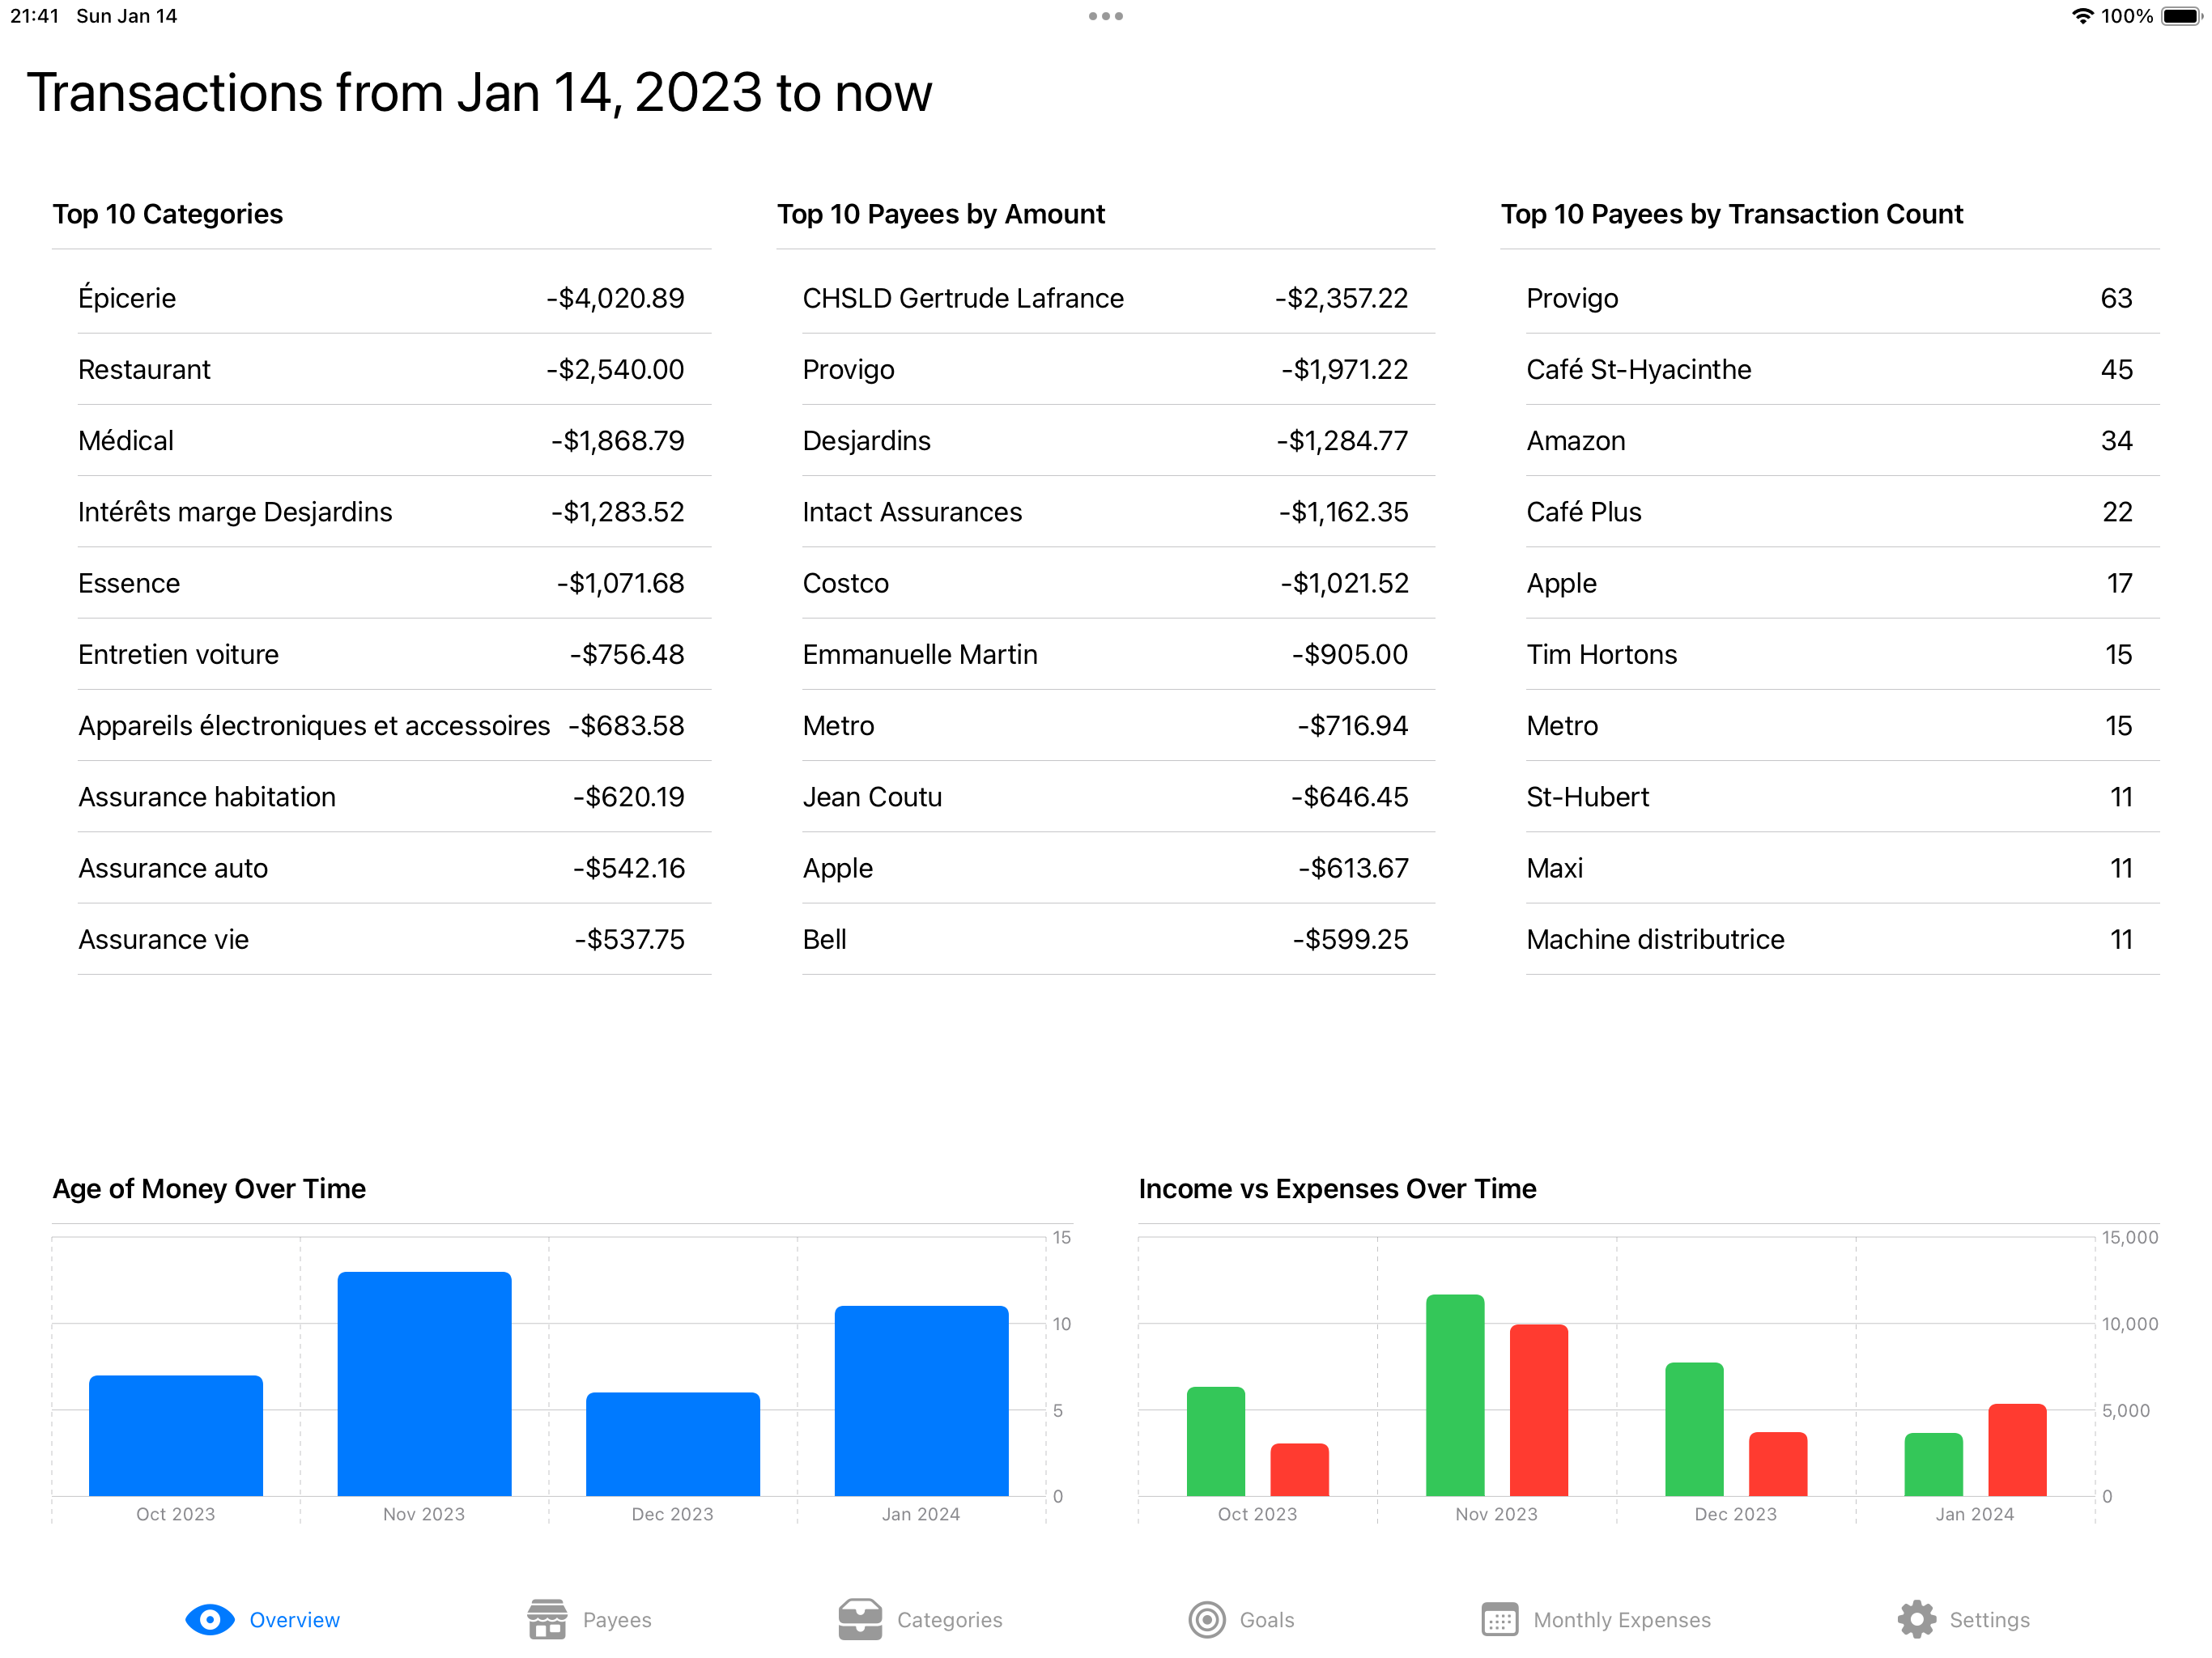Tap the green Oct 2023 income bar
The image size is (2212, 1658).
tap(1216, 1441)
